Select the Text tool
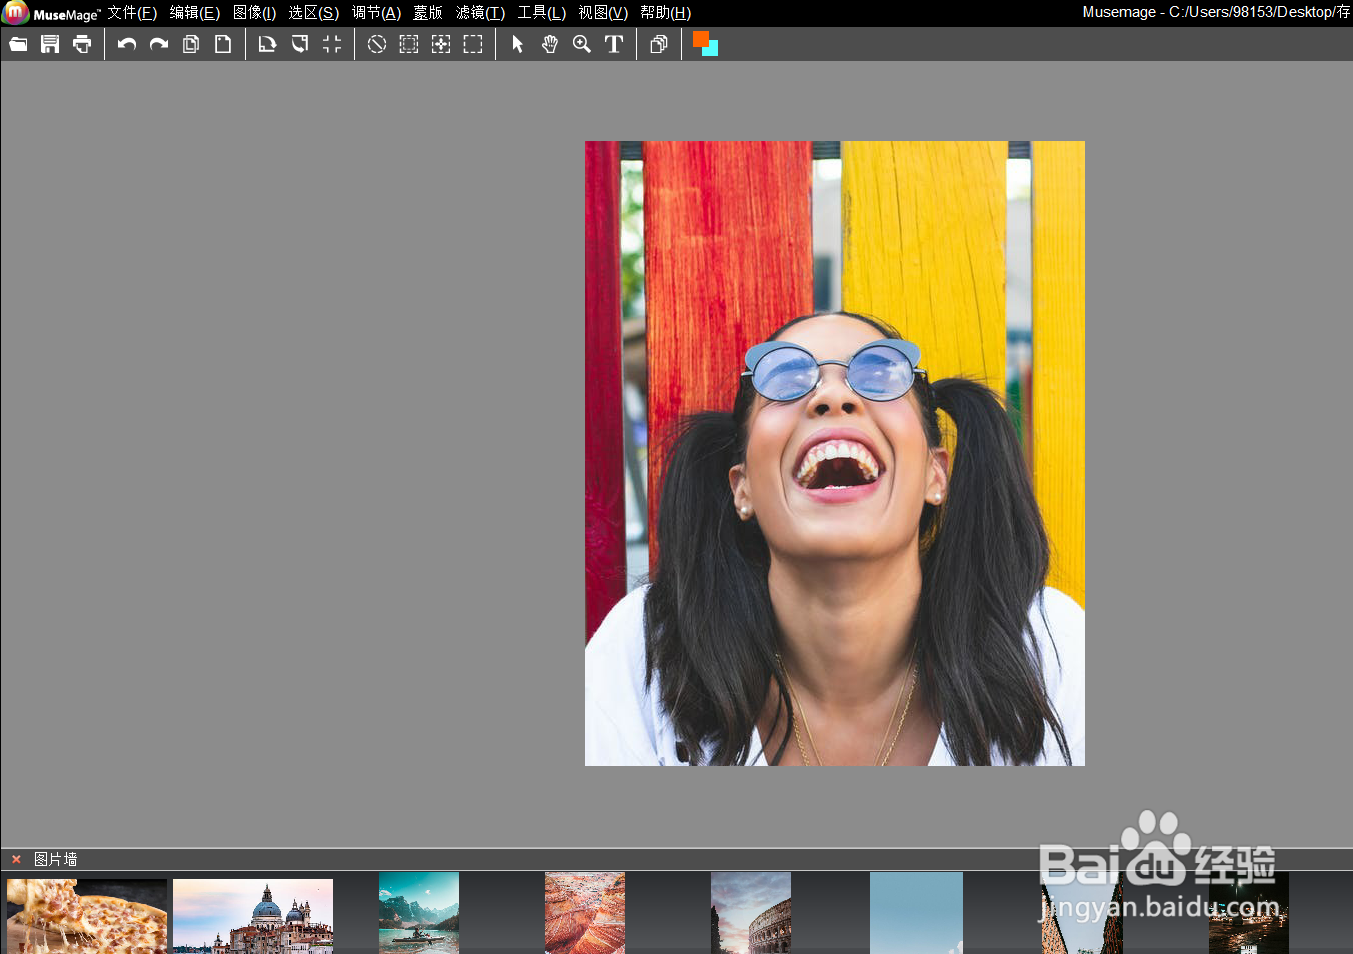Viewport: 1353px width, 954px height. coord(614,44)
